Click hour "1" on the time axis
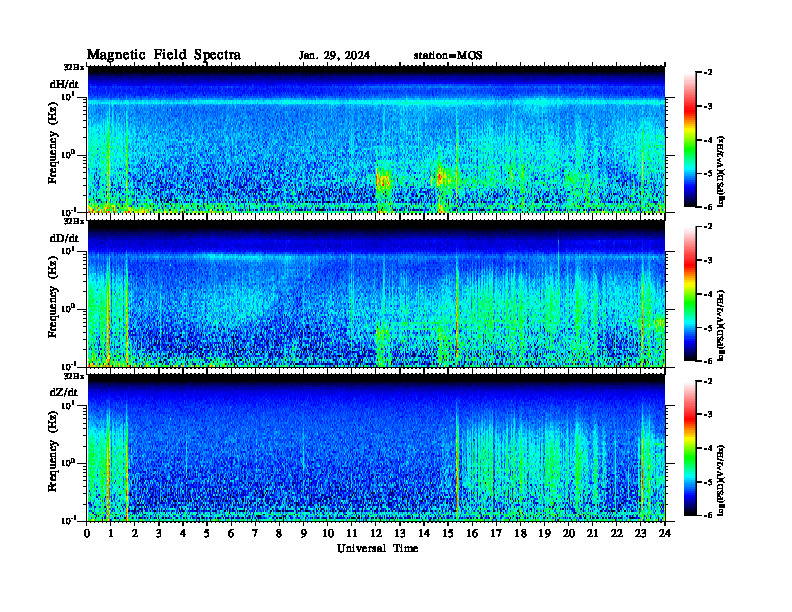 click(x=111, y=533)
